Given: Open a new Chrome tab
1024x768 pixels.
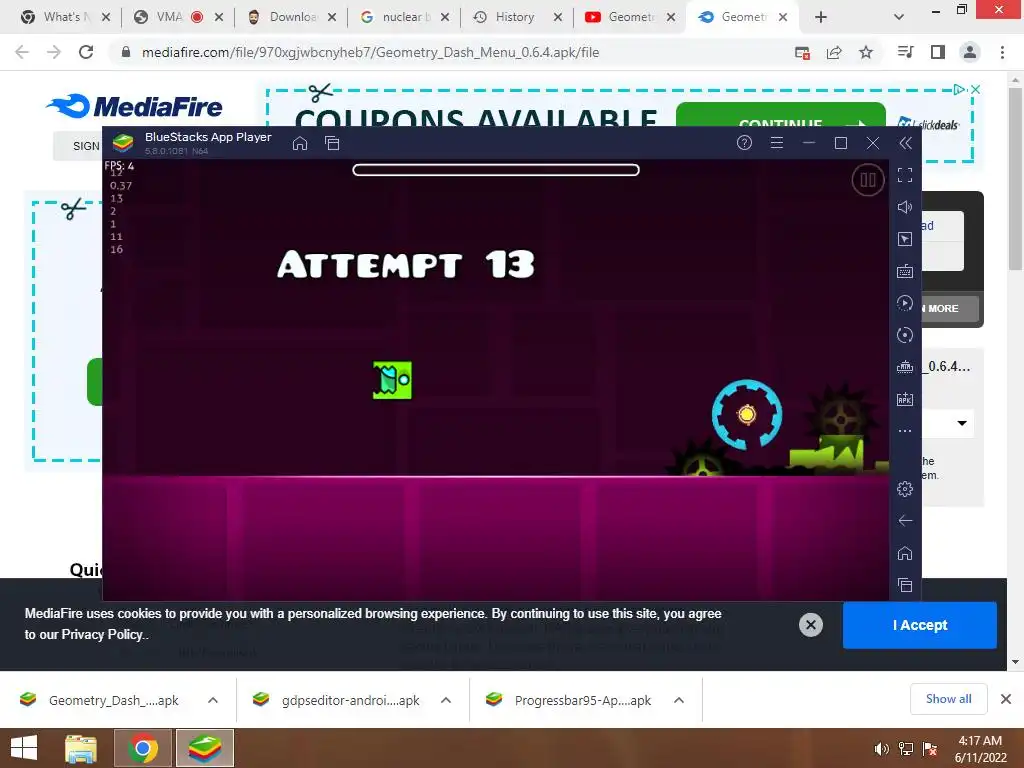Looking at the screenshot, I should point(821,17).
